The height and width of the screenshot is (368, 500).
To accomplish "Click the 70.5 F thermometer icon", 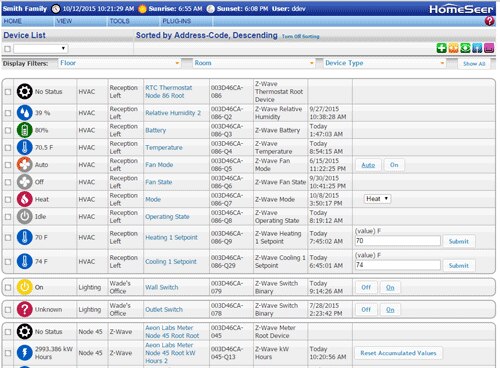I will point(25,147).
